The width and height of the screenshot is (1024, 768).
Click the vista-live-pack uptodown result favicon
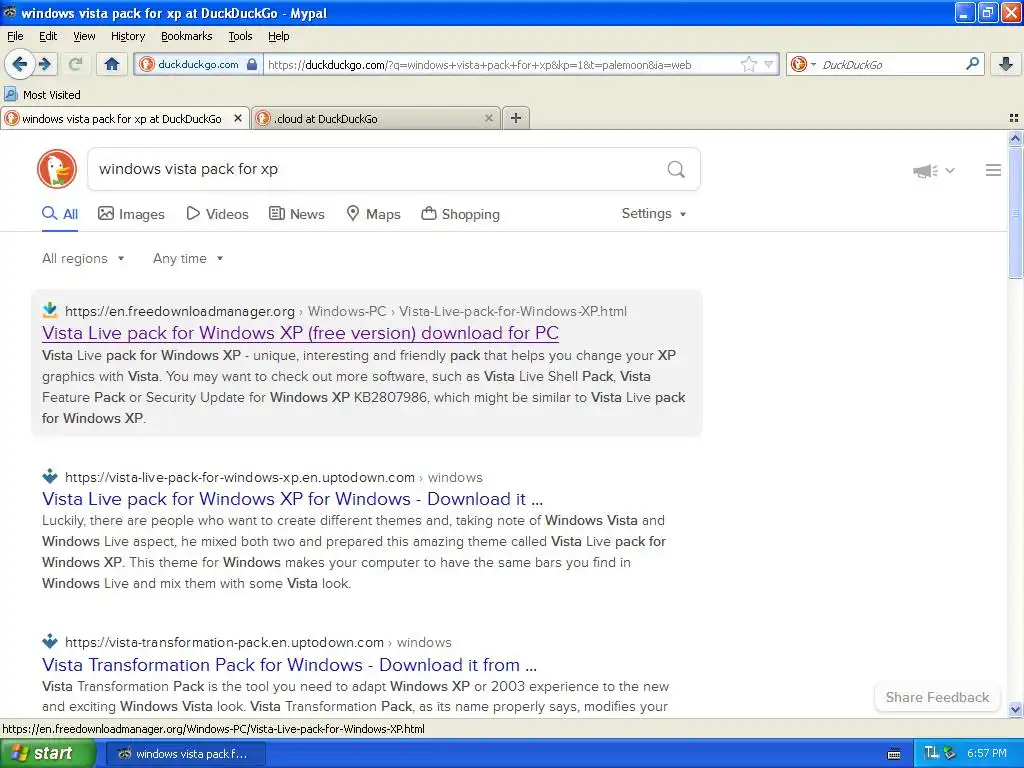tap(50, 476)
